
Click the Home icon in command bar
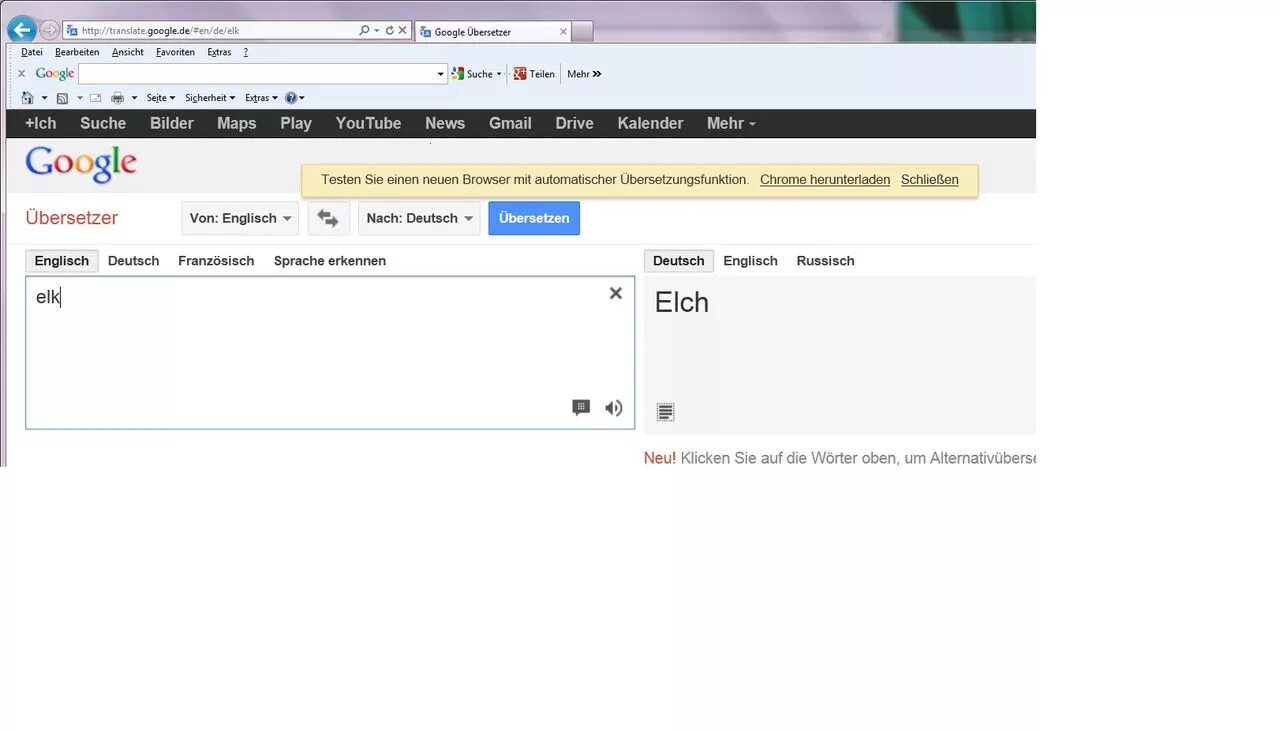(x=28, y=98)
